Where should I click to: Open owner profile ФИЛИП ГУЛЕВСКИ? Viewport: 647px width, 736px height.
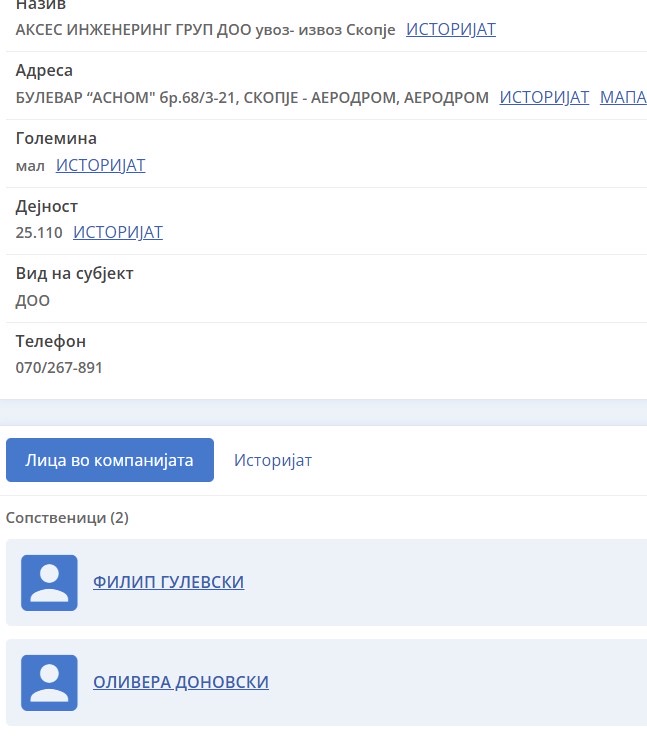(168, 582)
